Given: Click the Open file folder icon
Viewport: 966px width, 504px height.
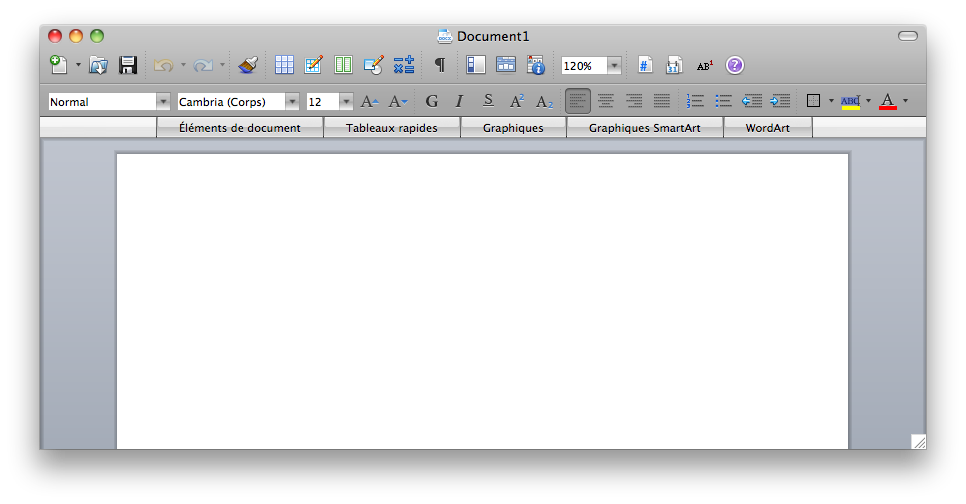Looking at the screenshot, I should coord(98,65).
